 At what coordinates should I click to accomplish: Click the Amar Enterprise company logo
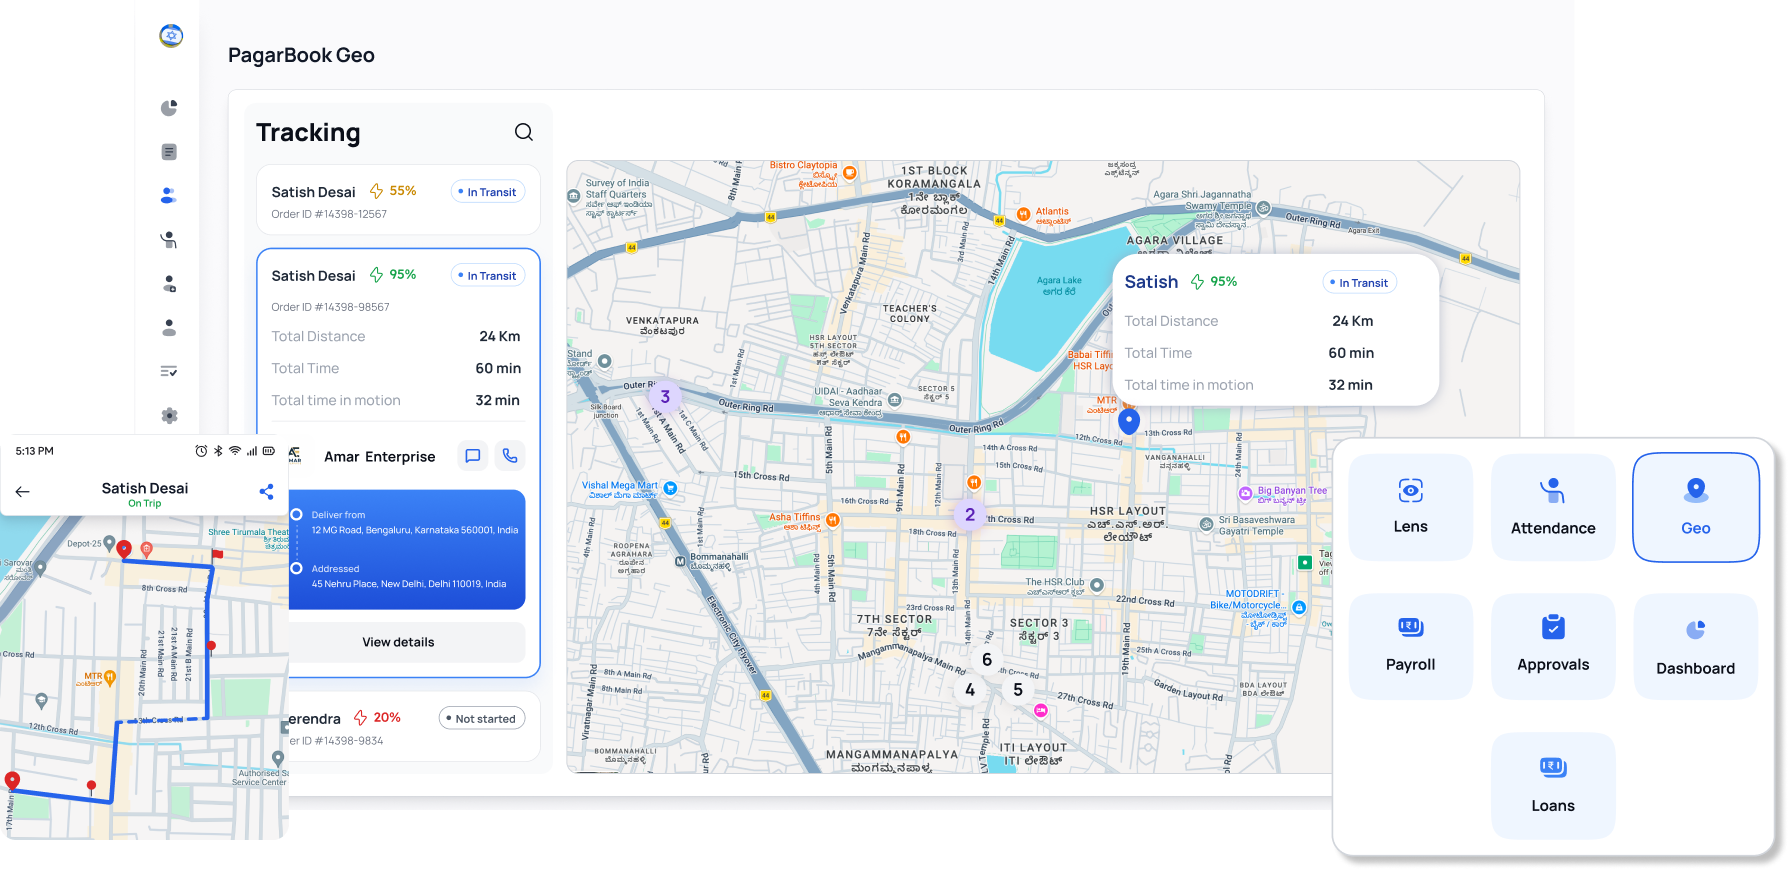click(295, 456)
